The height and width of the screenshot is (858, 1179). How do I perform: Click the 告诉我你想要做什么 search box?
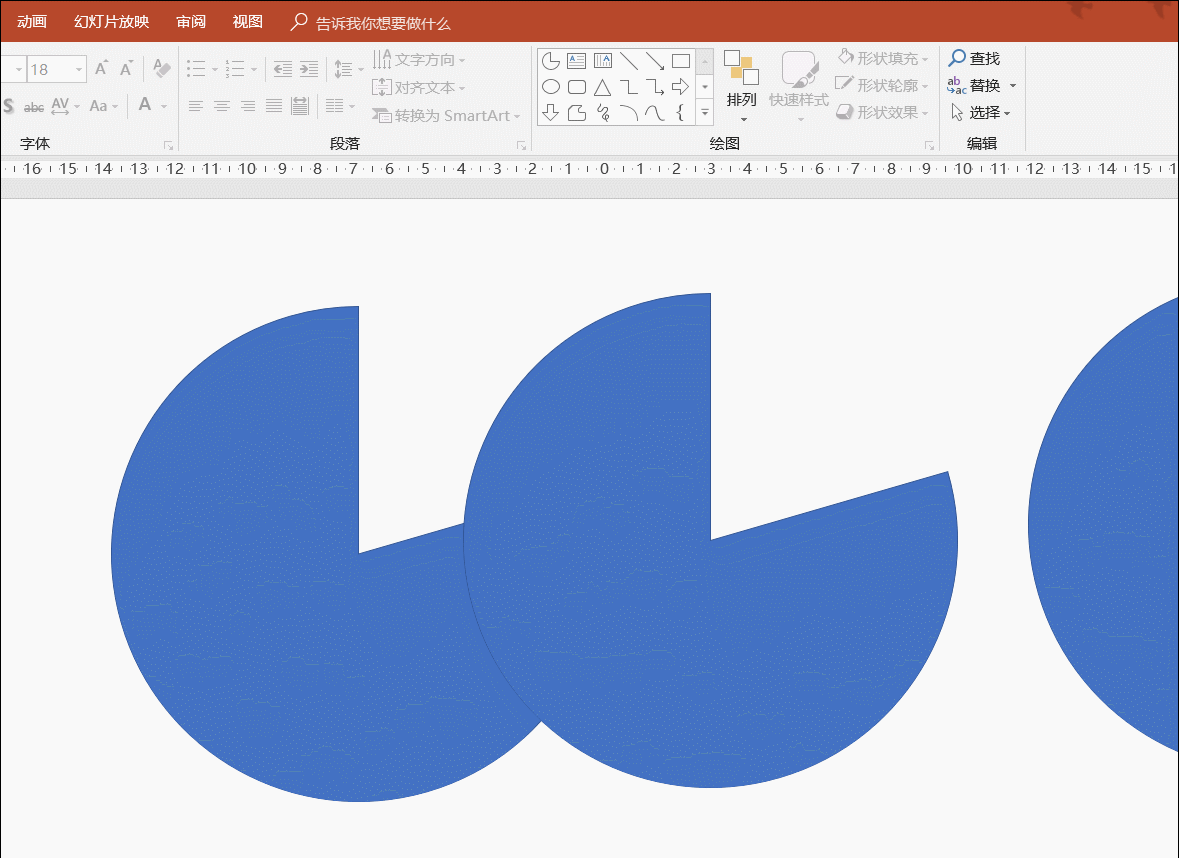[382, 23]
